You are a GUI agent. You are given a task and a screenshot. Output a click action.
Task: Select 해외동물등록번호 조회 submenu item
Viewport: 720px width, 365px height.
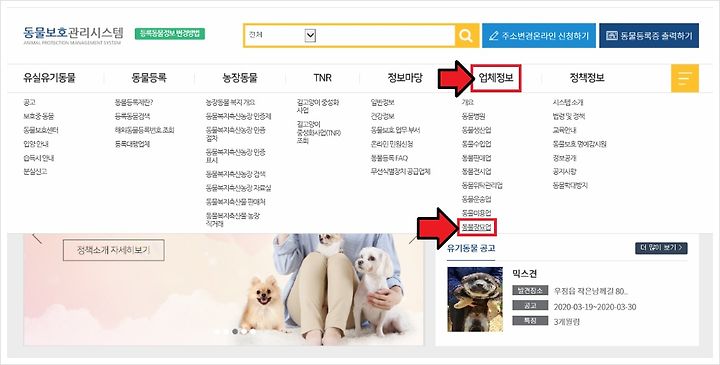(145, 130)
